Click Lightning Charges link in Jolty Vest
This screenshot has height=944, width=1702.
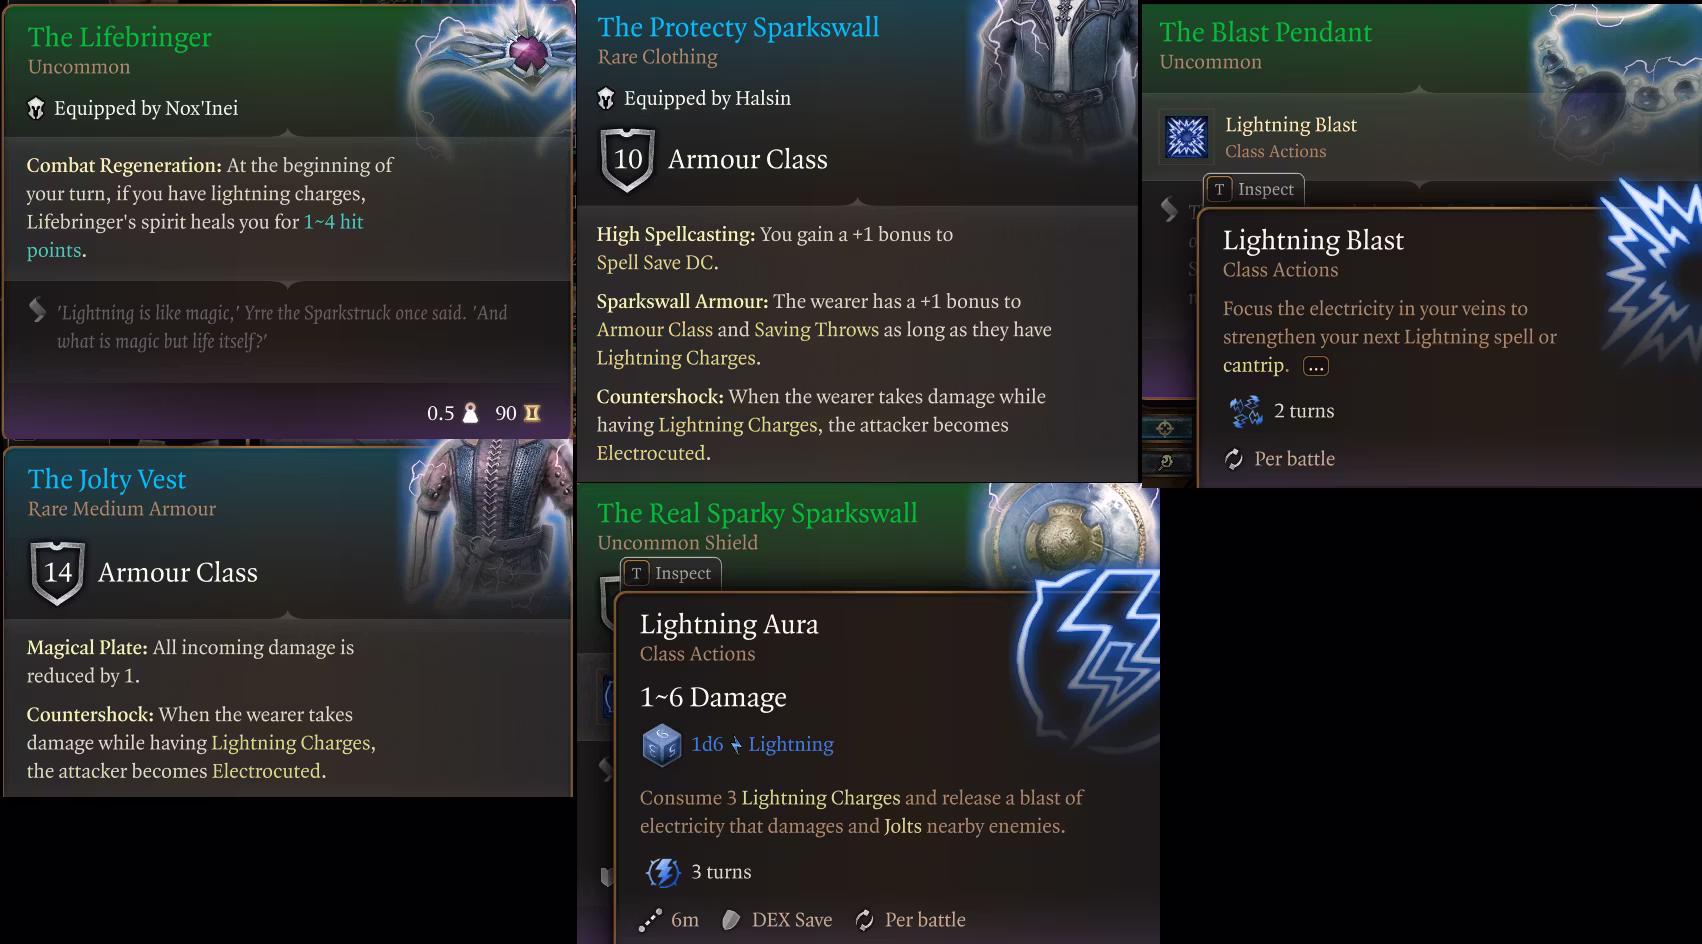291,743
